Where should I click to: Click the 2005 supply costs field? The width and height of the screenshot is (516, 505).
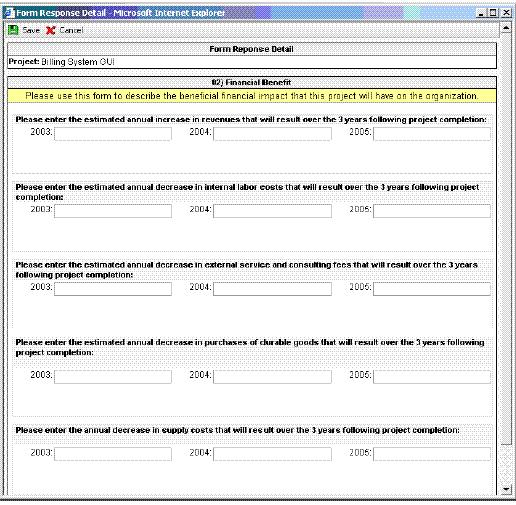(x=432, y=454)
